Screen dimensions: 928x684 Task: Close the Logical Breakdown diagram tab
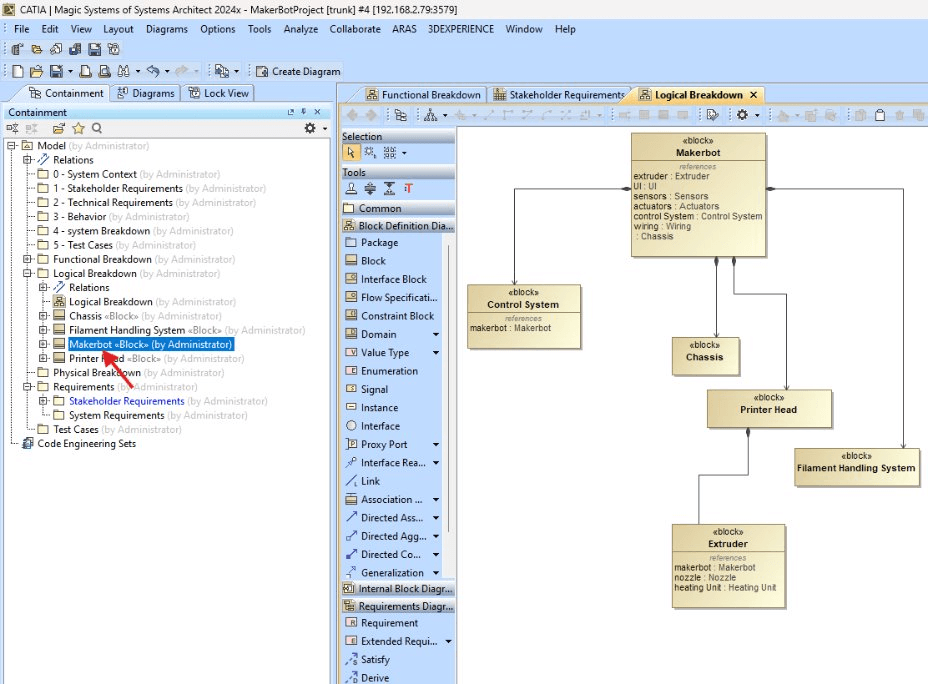point(753,95)
